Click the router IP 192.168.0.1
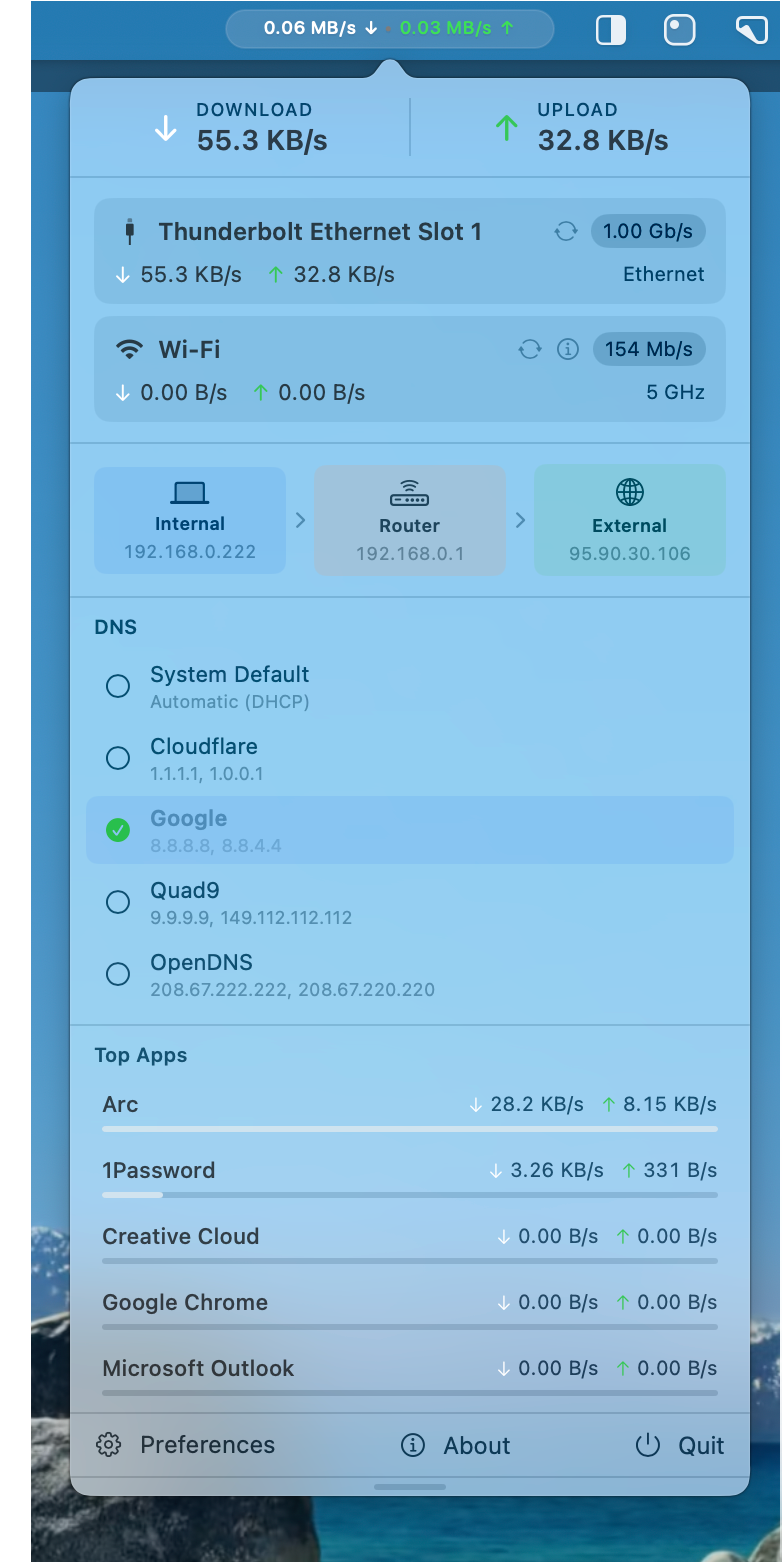782x1562 pixels. (410, 553)
